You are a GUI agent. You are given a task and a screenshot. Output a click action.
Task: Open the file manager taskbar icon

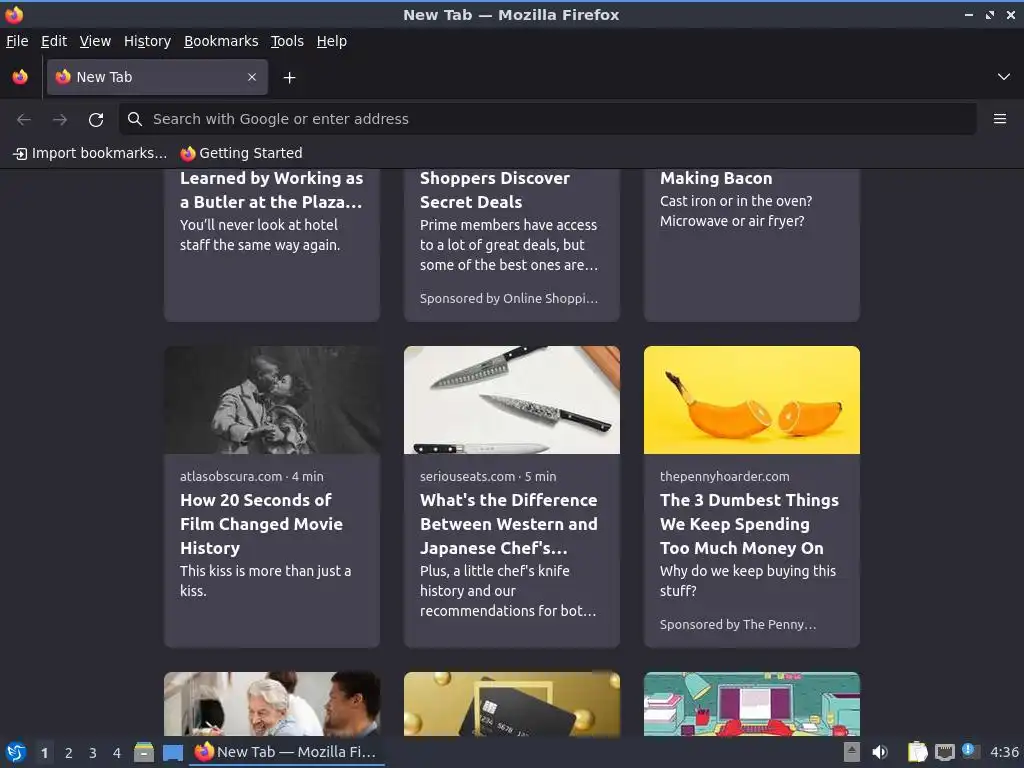click(x=144, y=752)
